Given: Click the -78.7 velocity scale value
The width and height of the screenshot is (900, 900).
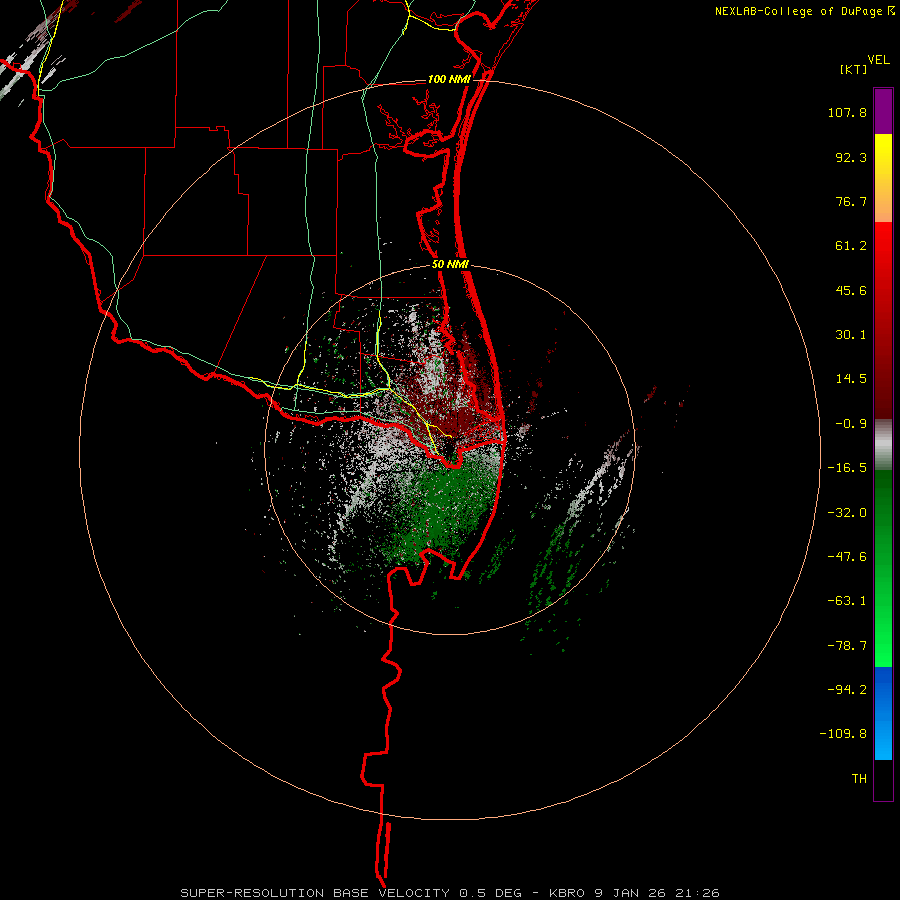Looking at the screenshot, I should coord(847,646).
